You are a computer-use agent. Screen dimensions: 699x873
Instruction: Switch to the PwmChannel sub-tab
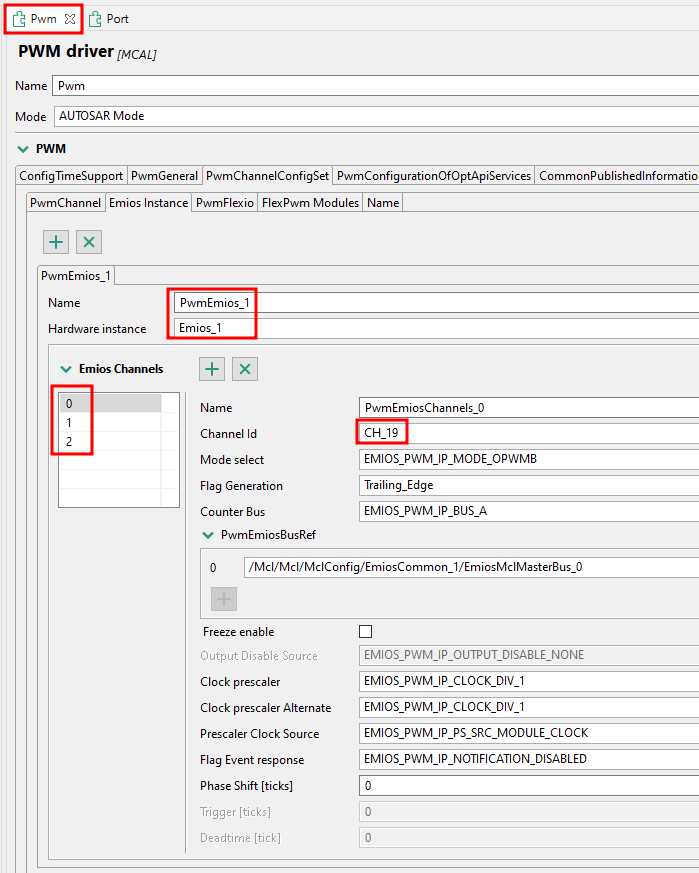point(65,203)
